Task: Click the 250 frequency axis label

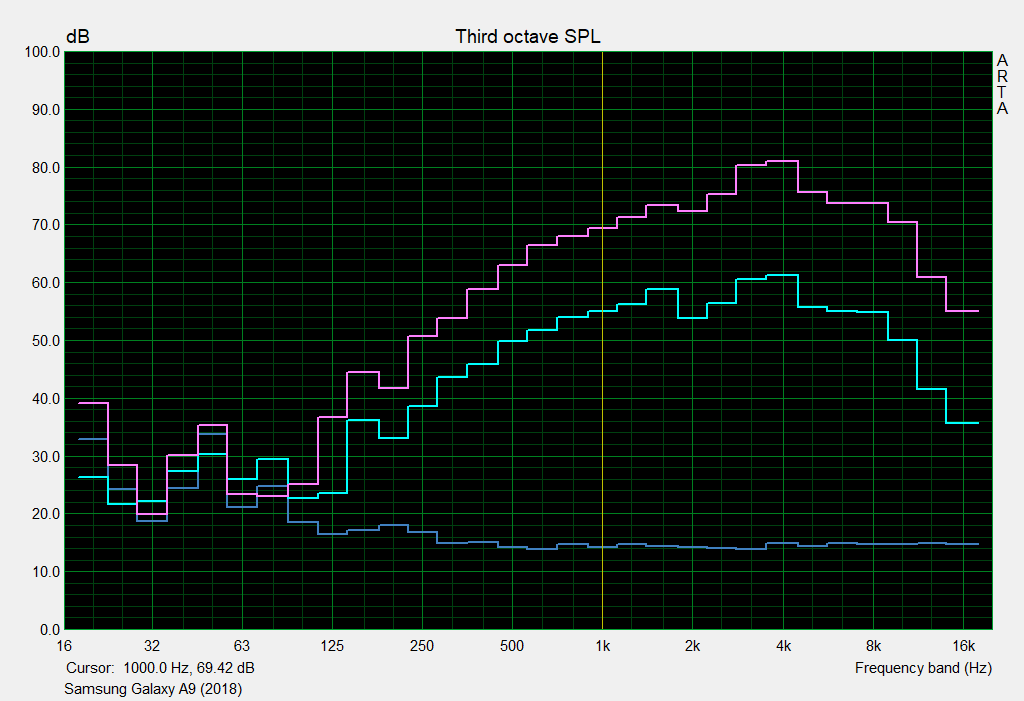Action: coord(422,646)
